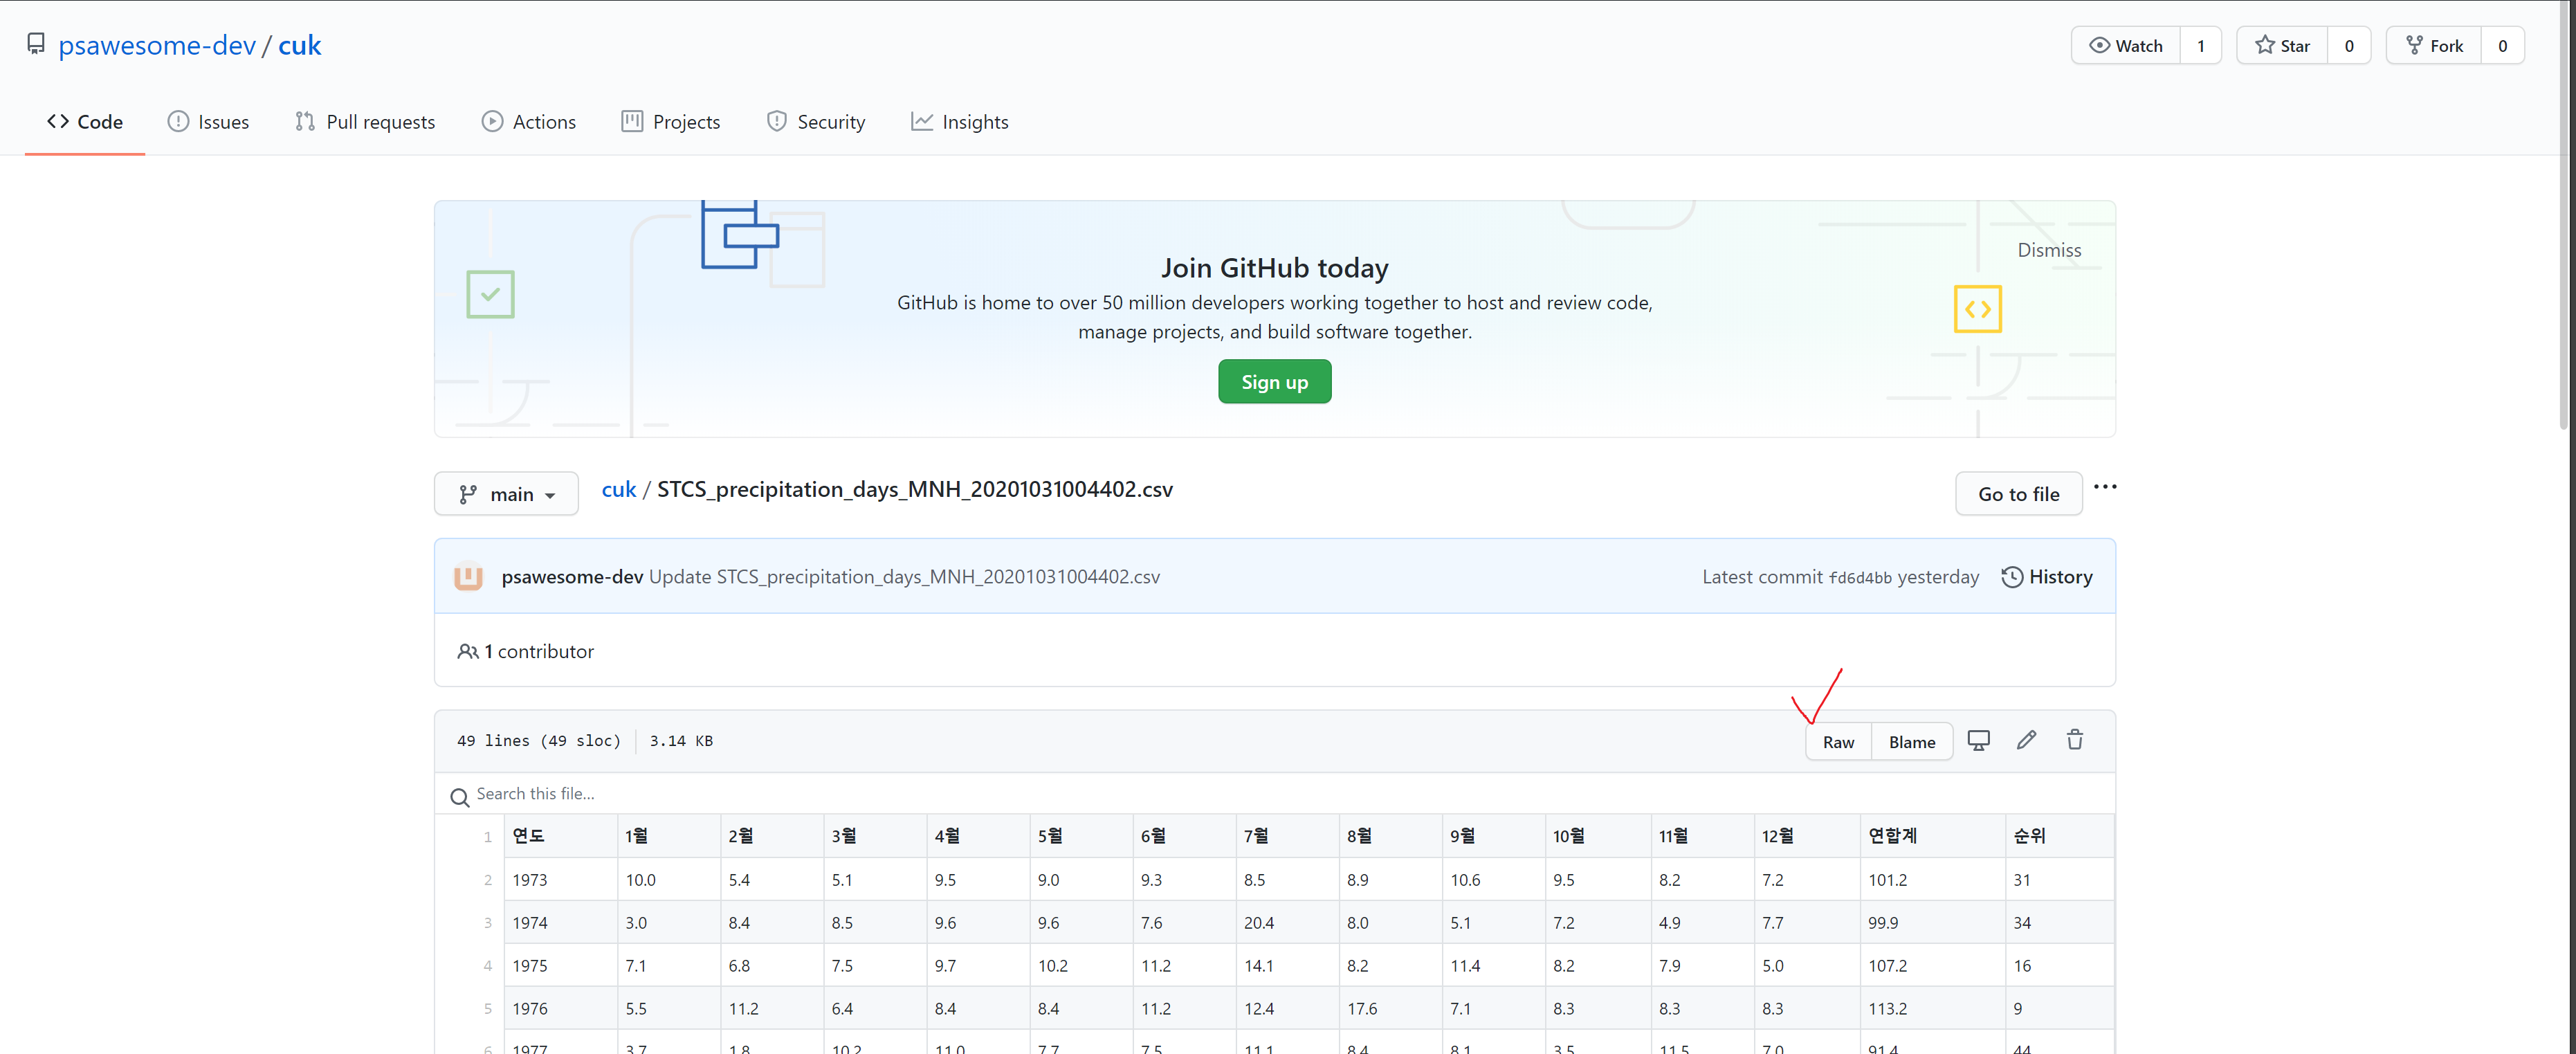
Task: Click the pencil edit file icon
Action: tap(2026, 740)
